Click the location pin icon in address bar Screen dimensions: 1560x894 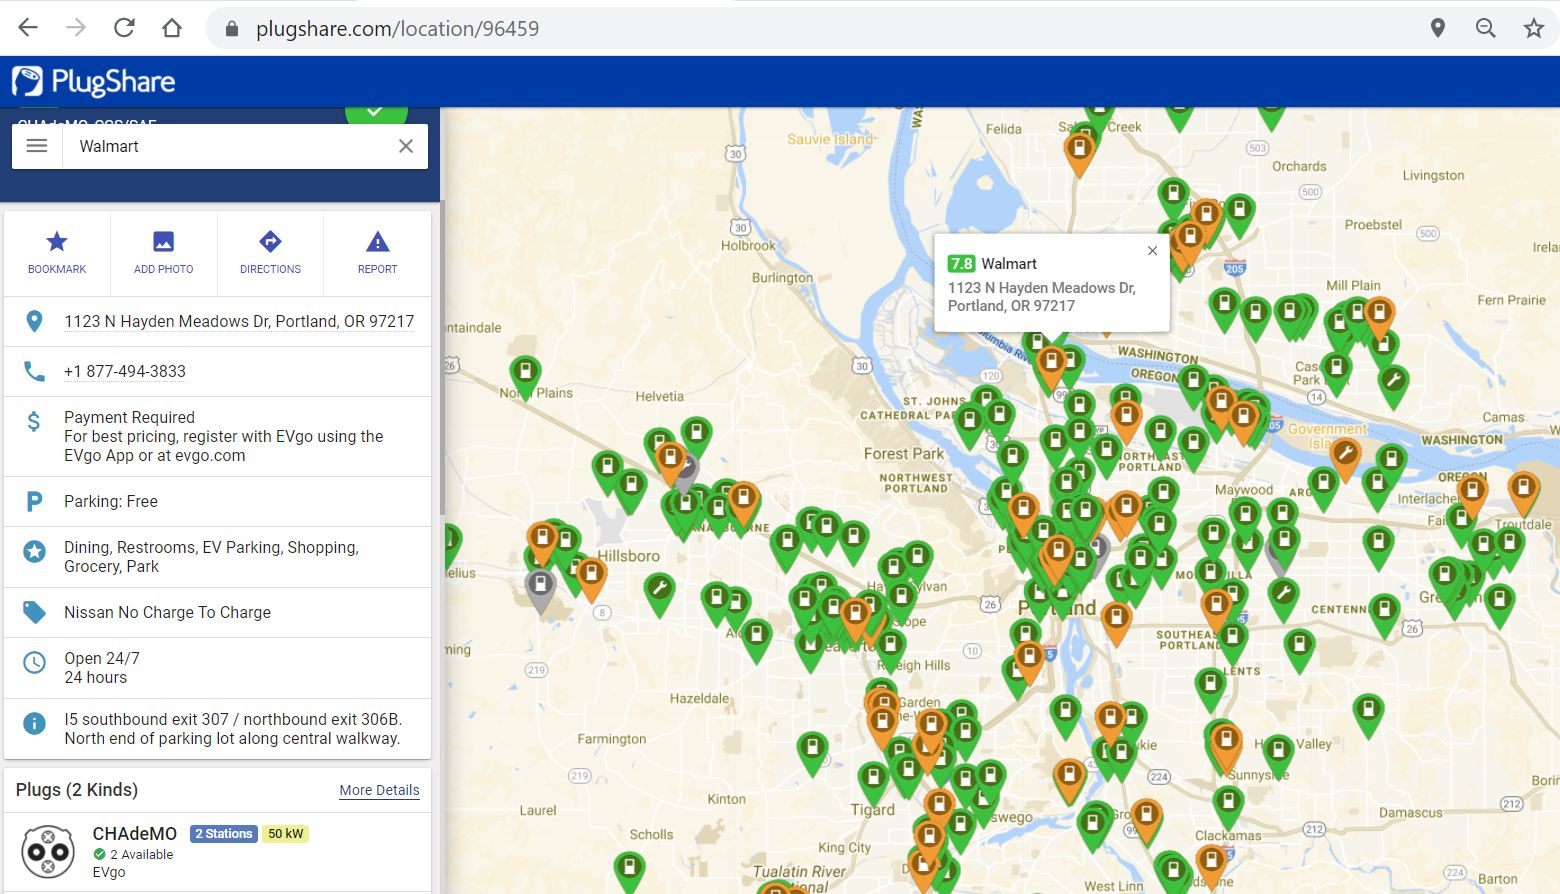tap(1438, 28)
